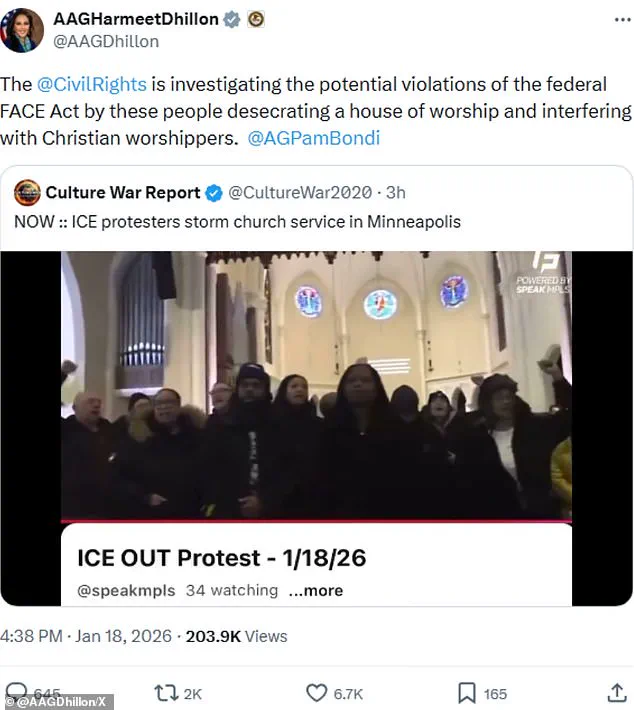Screen dimensions: 634x710
Task: Click AAGHarmeetDhillon's blue verified badge
Action: point(231,19)
